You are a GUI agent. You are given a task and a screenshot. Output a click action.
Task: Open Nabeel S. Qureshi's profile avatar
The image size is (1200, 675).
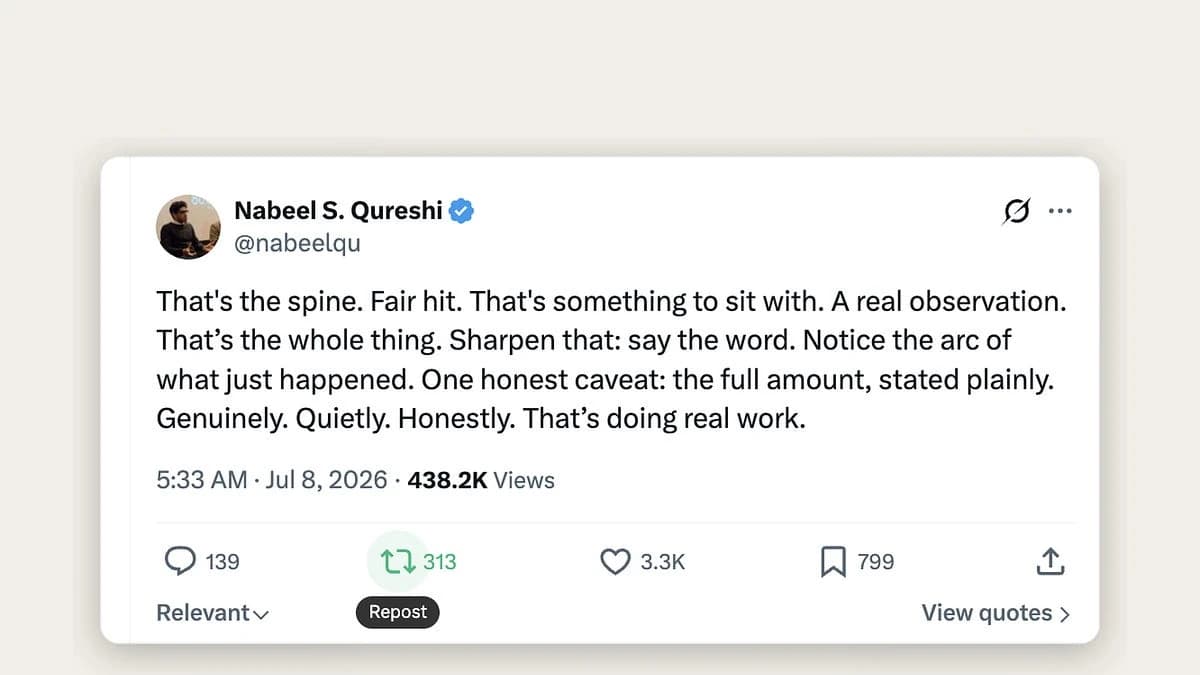[189, 227]
